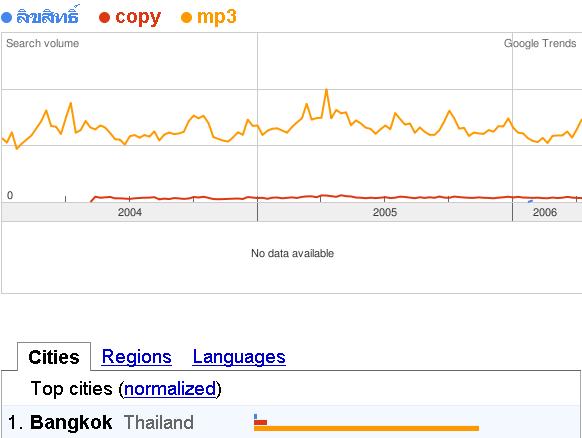Image resolution: width=582 pixels, height=438 pixels.
Task: Select the blue Thai search term label
Action: [48, 16]
